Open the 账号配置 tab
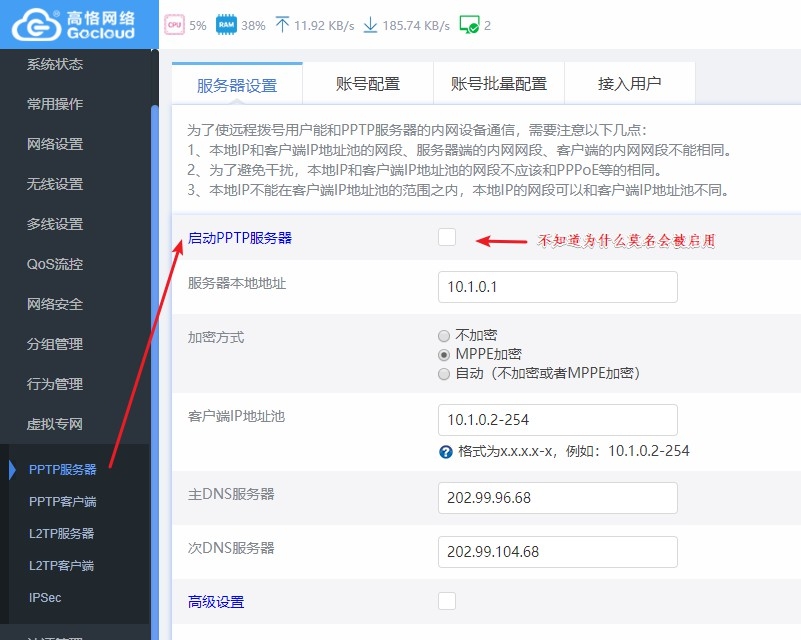 pos(368,84)
